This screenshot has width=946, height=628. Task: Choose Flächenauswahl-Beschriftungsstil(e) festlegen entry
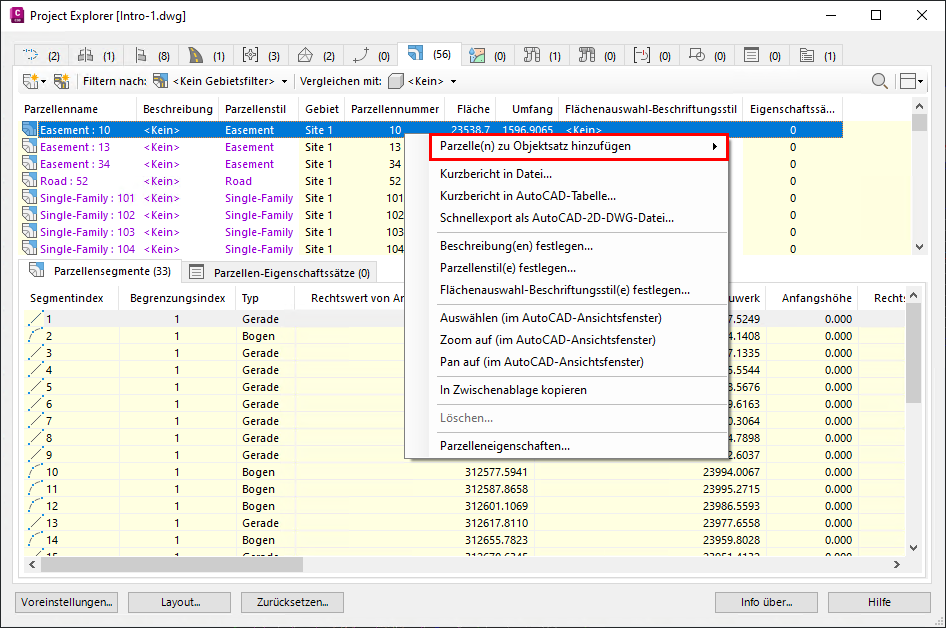coord(565,290)
